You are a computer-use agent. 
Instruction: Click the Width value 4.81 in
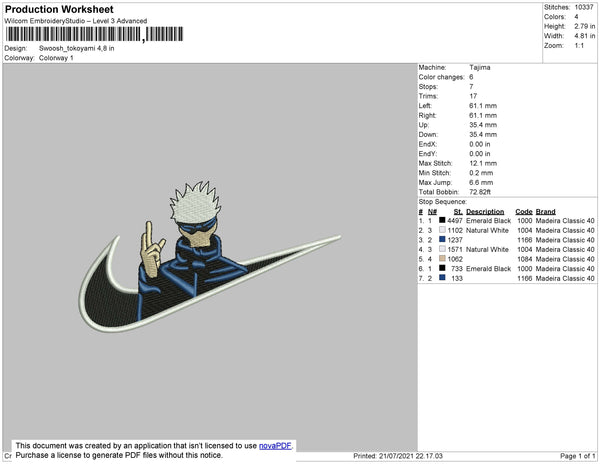(584, 36)
